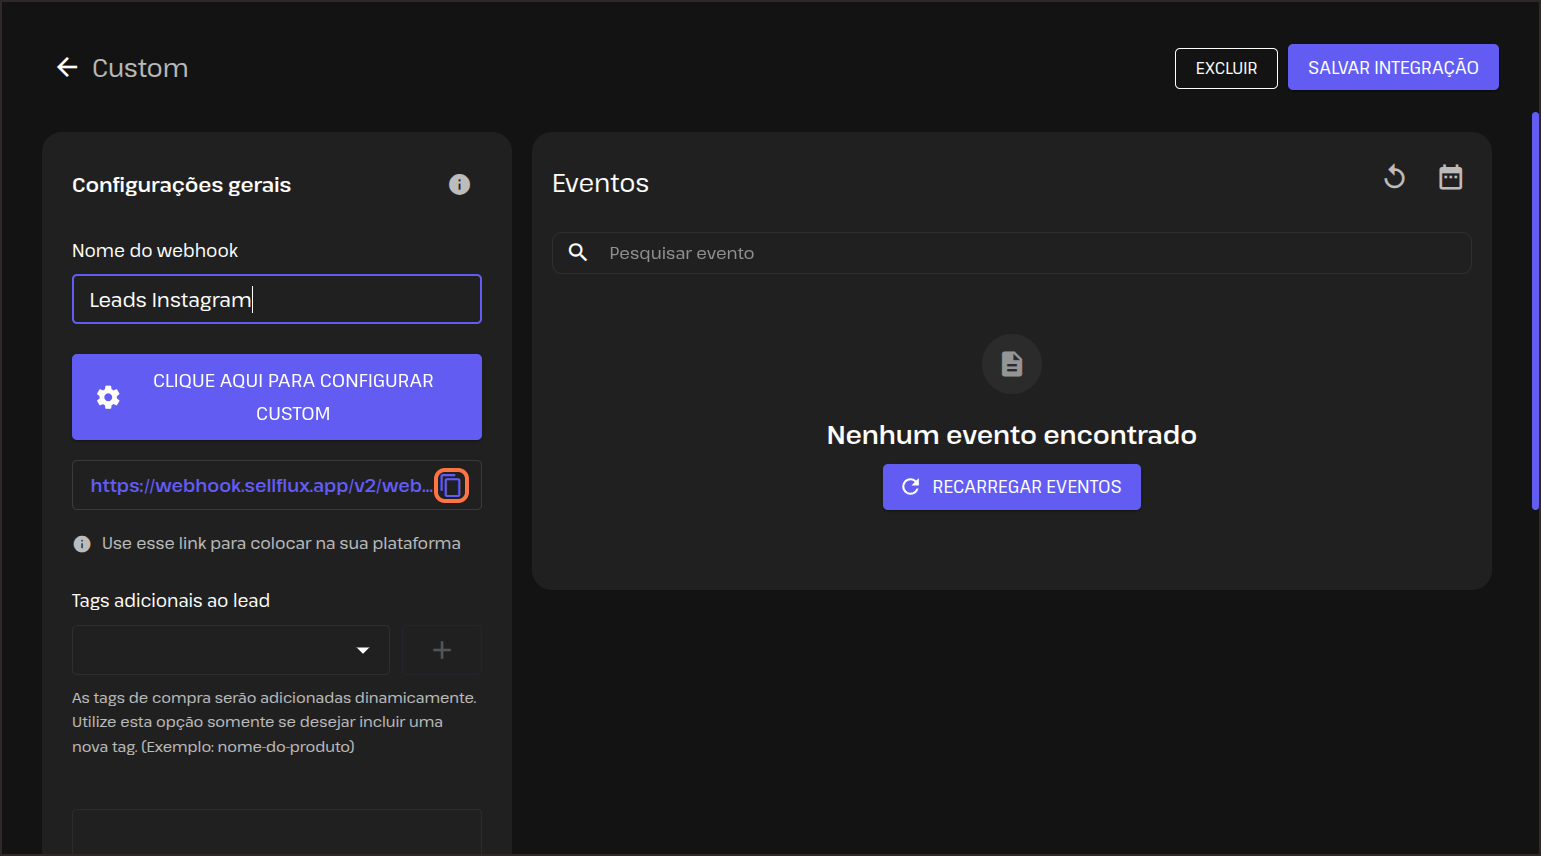Focus the Pesquisar evento search box
The height and width of the screenshot is (856, 1541).
click(x=1030, y=254)
